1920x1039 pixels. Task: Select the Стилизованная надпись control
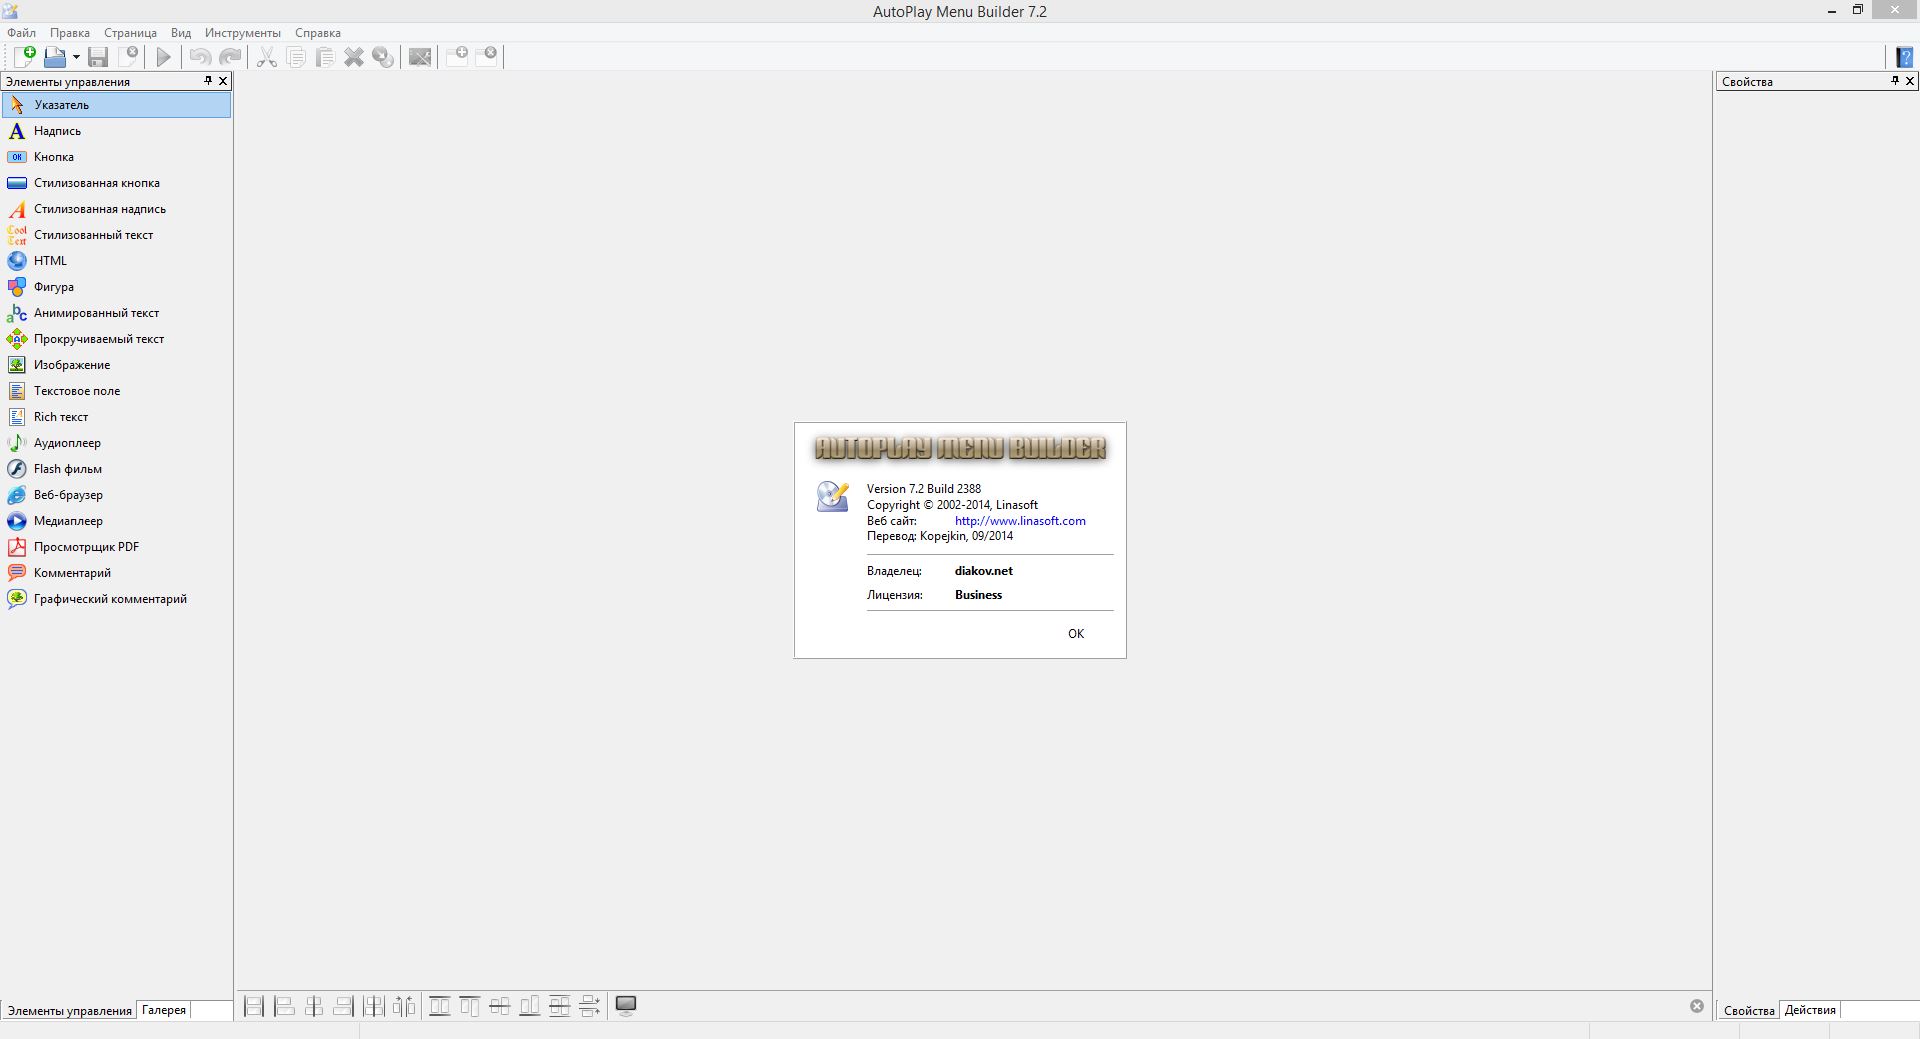[x=116, y=209]
